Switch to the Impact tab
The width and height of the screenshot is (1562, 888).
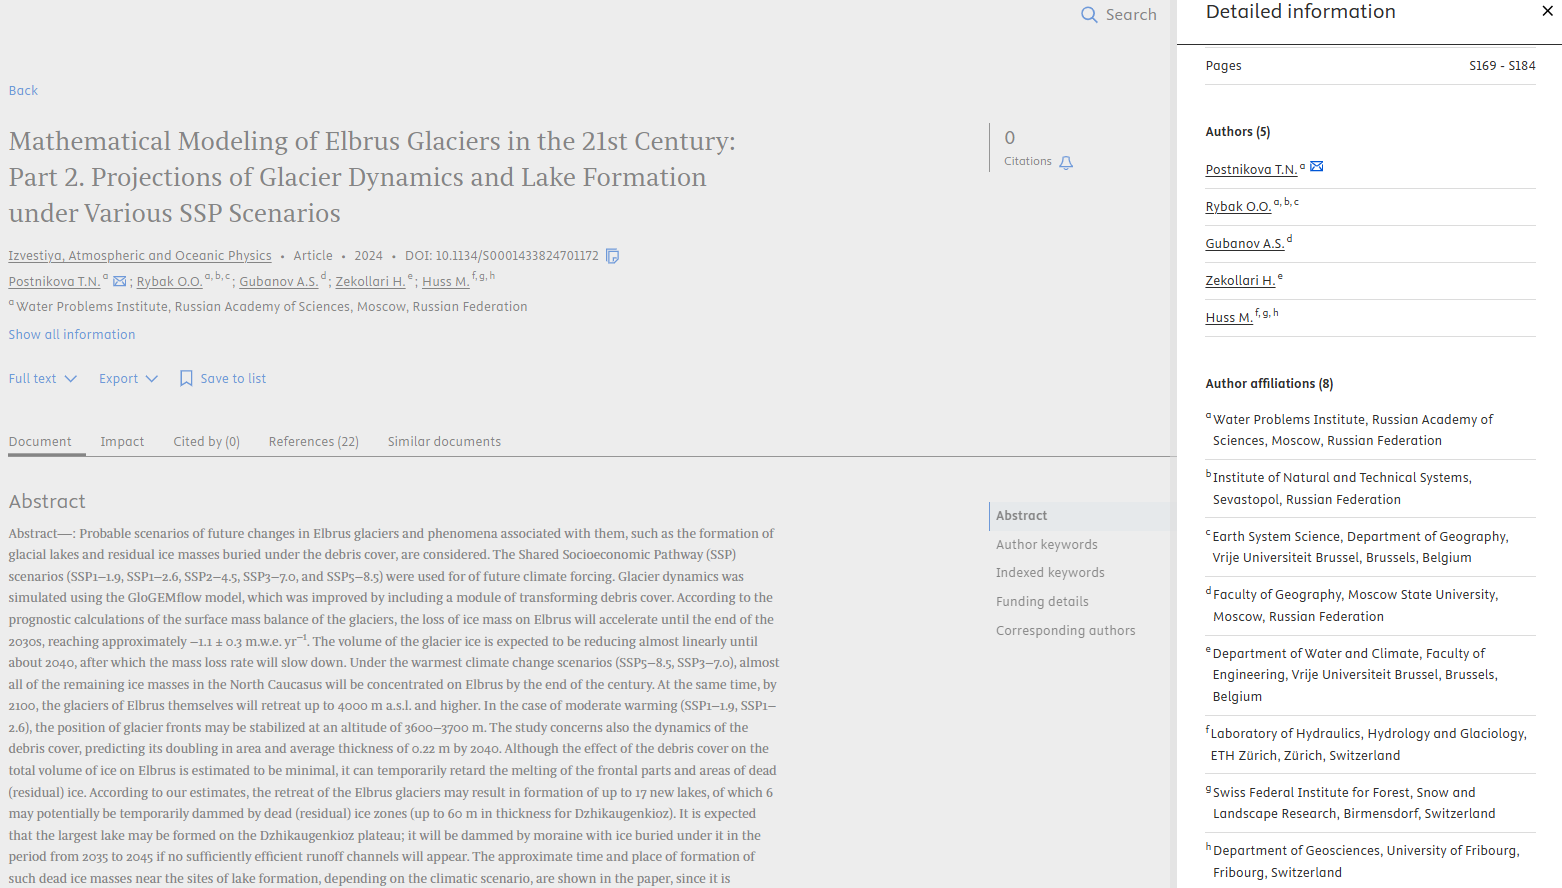coord(122,442)
